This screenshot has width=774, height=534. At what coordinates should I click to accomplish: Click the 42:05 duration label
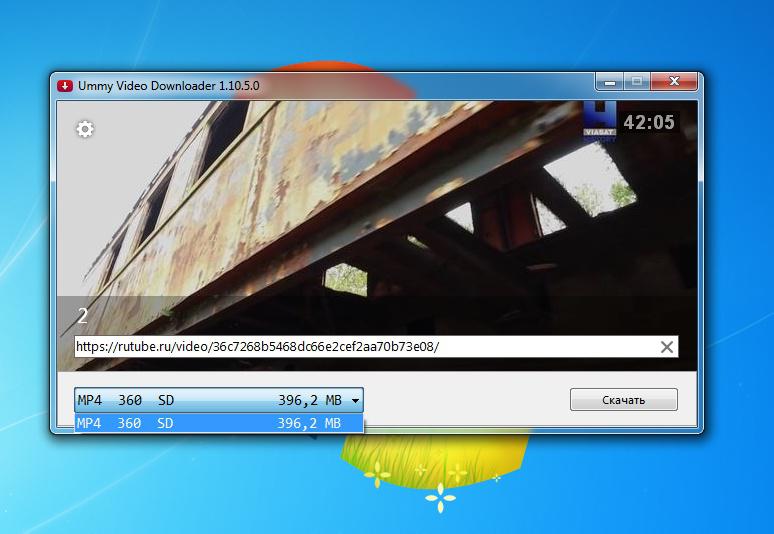pyautogui.click(x=649, y=122)
